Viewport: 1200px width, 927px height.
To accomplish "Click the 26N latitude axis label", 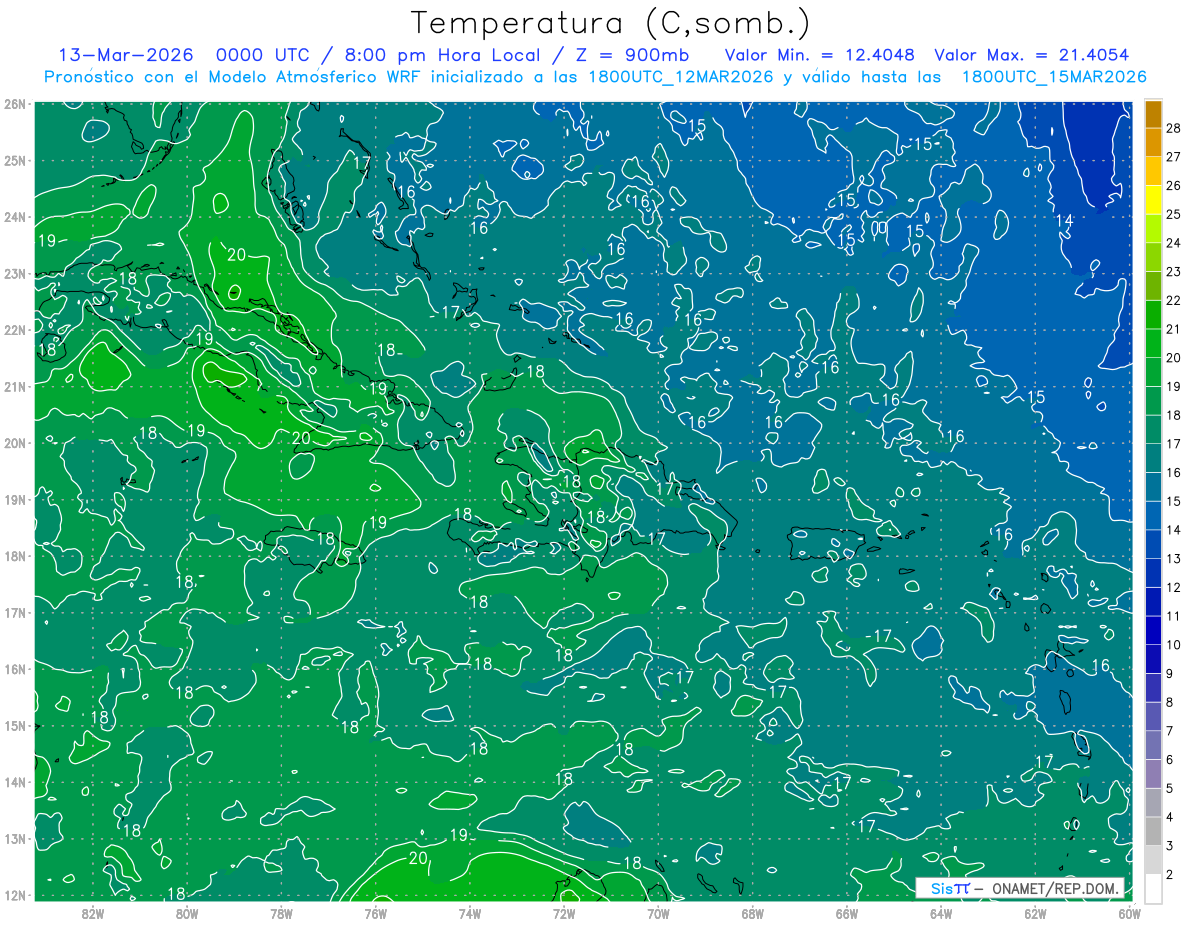I will (x=15, y=104).
